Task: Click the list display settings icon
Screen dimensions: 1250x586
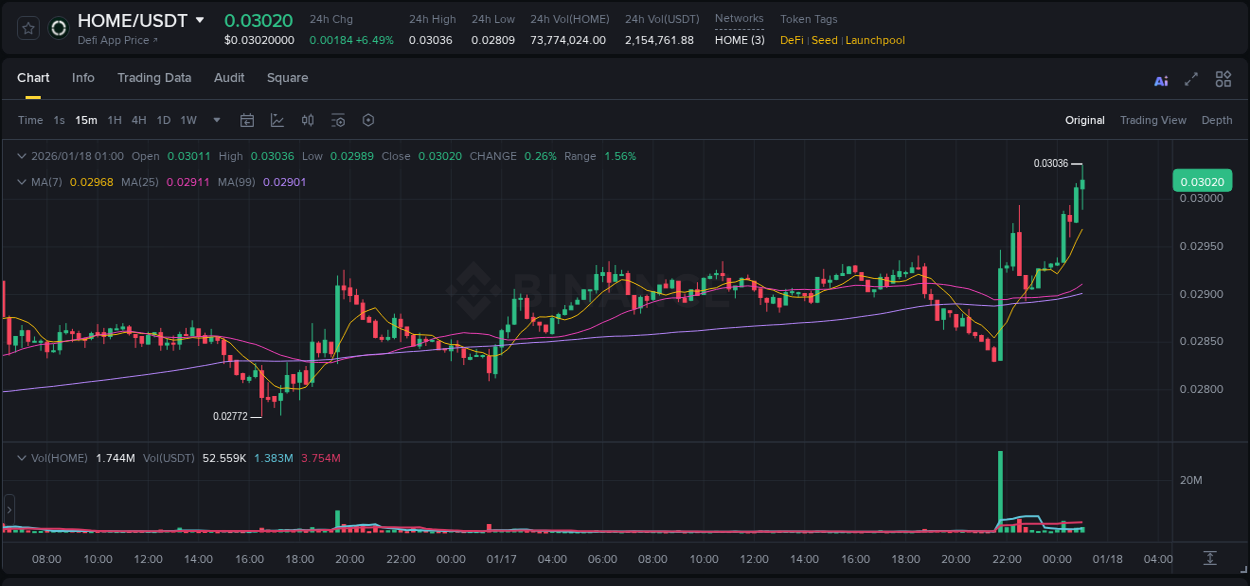Action: [338, 120]
